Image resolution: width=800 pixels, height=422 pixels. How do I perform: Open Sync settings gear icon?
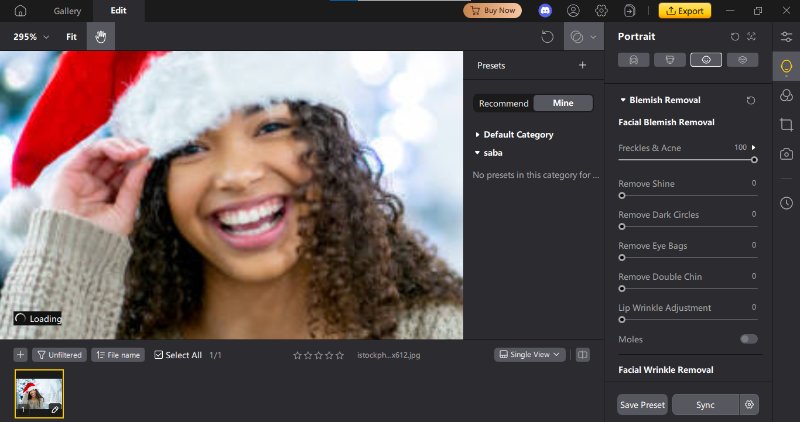coord(748,405)
